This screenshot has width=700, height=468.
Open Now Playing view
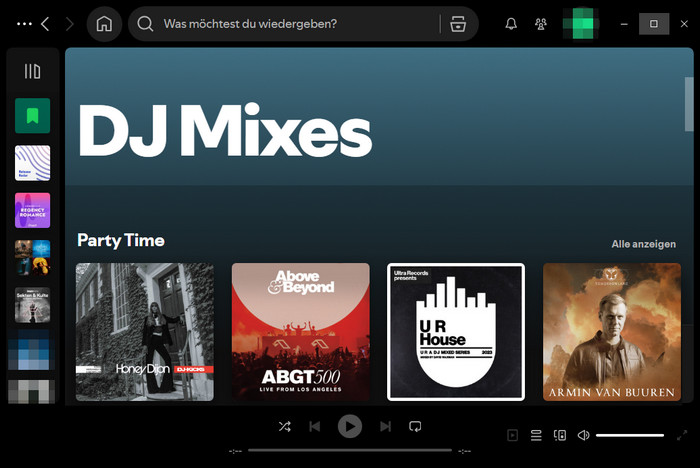[512, 435]
